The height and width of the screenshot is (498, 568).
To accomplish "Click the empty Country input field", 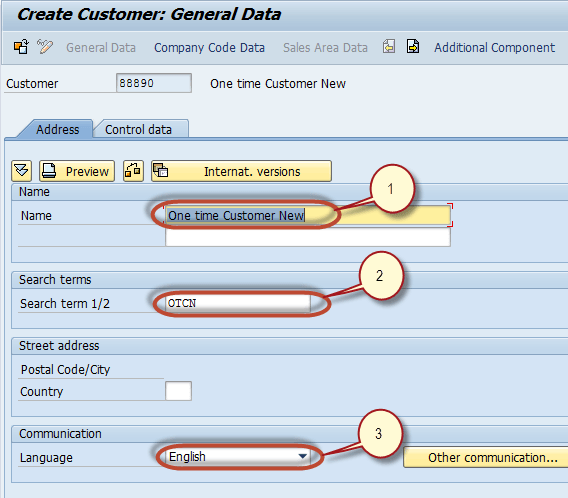I will tap(178, 391).
